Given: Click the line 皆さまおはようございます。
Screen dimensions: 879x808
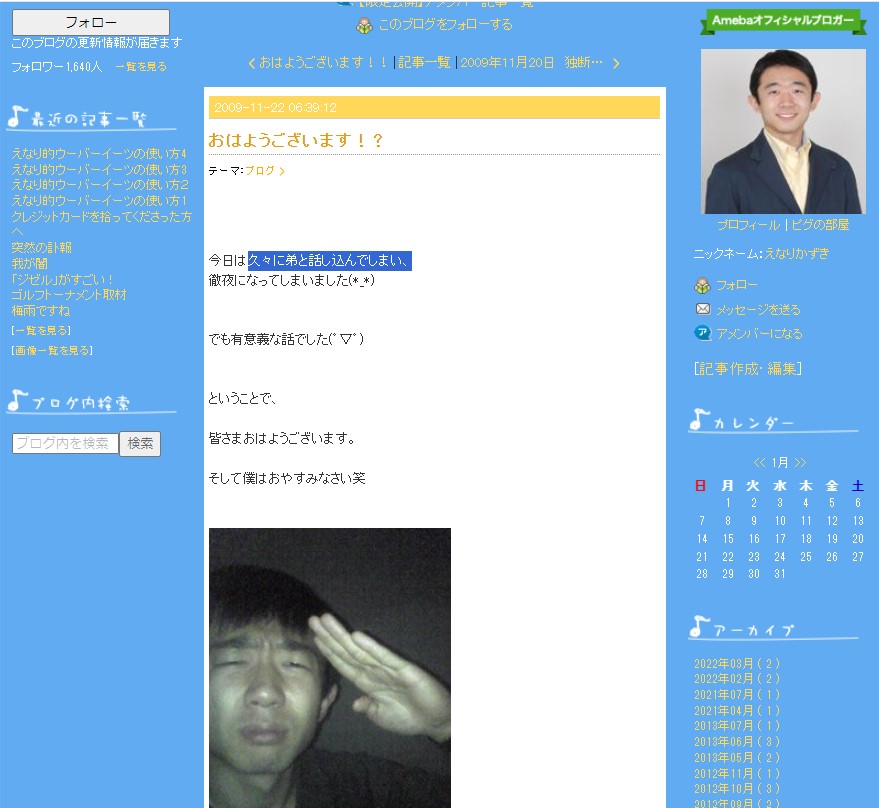Looking at the screenshot, I should (x=282, y=438).
